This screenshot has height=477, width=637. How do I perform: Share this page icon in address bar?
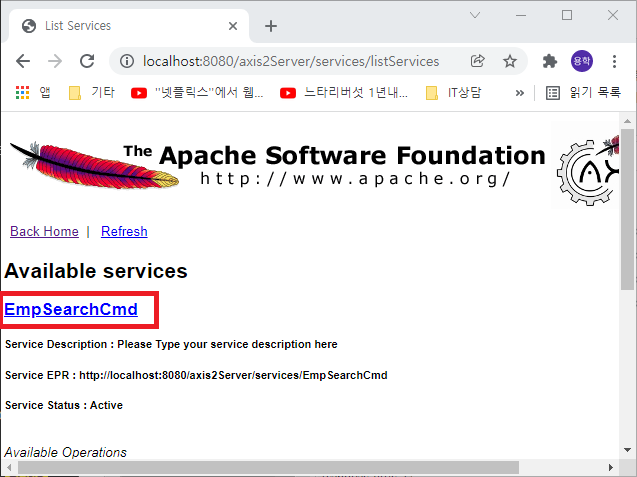pos(477,61)
